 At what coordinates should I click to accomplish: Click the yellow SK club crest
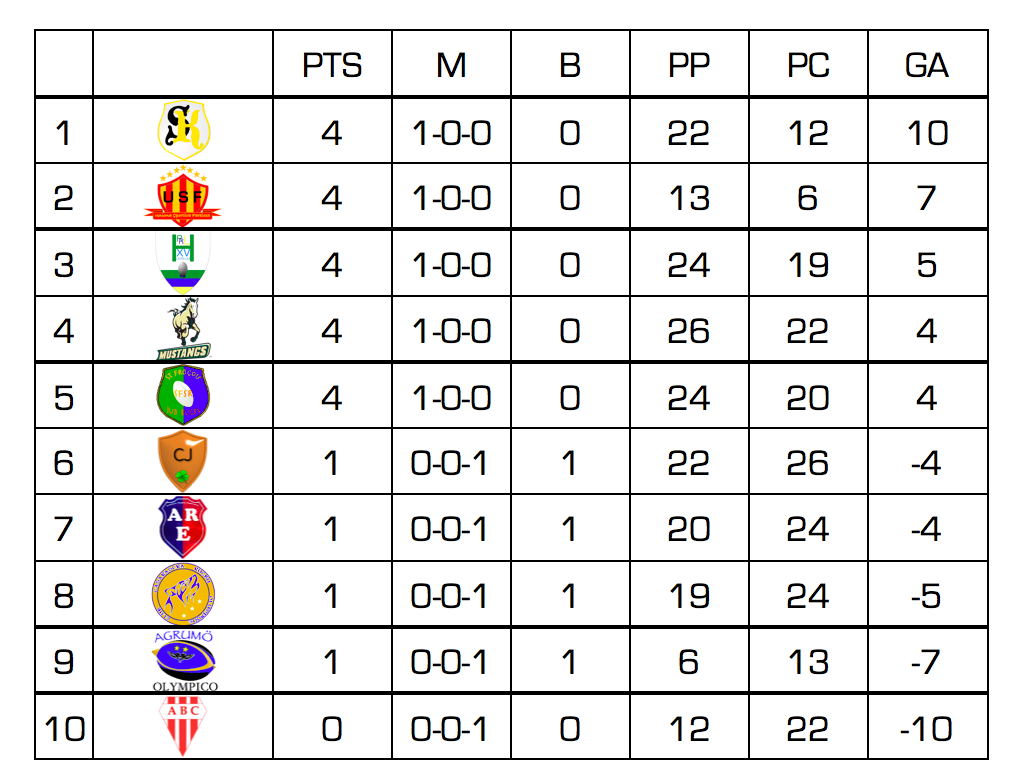click(184, 130)
